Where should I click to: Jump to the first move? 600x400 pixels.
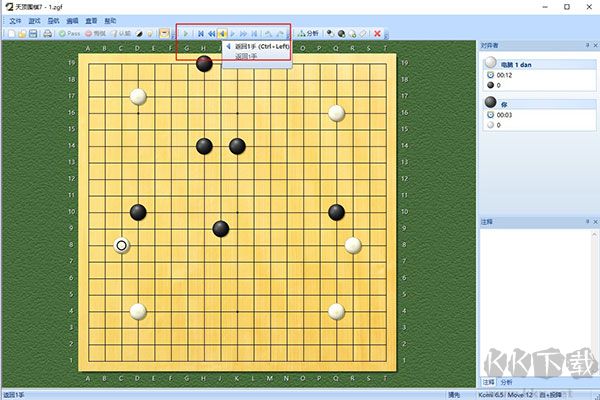click(201, 34)
